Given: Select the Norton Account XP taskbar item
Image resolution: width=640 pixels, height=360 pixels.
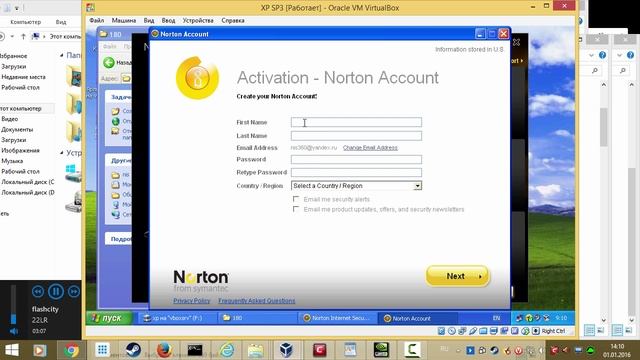Looking at the screenshot, I should [x=417, y=318].
